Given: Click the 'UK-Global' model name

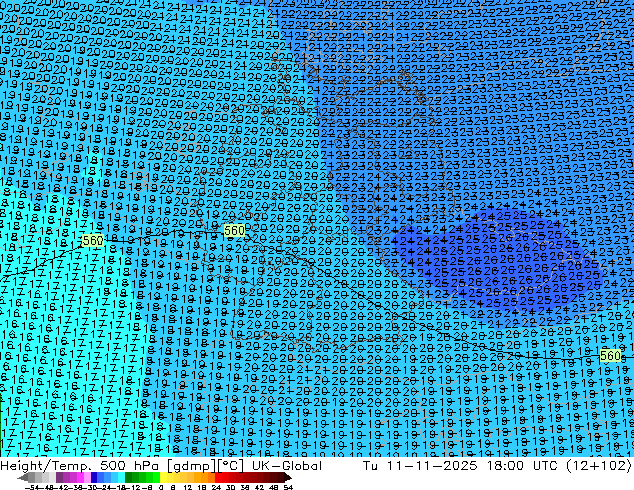Looking at the screenshot, I should pos(287,466).
